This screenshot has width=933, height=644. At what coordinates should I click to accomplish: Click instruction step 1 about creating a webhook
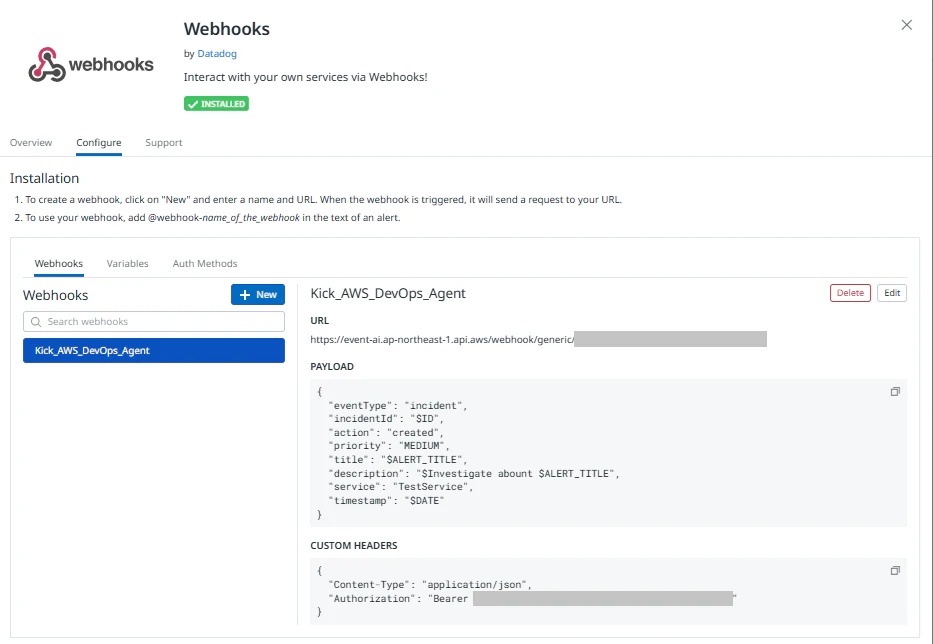coord(318,200)
